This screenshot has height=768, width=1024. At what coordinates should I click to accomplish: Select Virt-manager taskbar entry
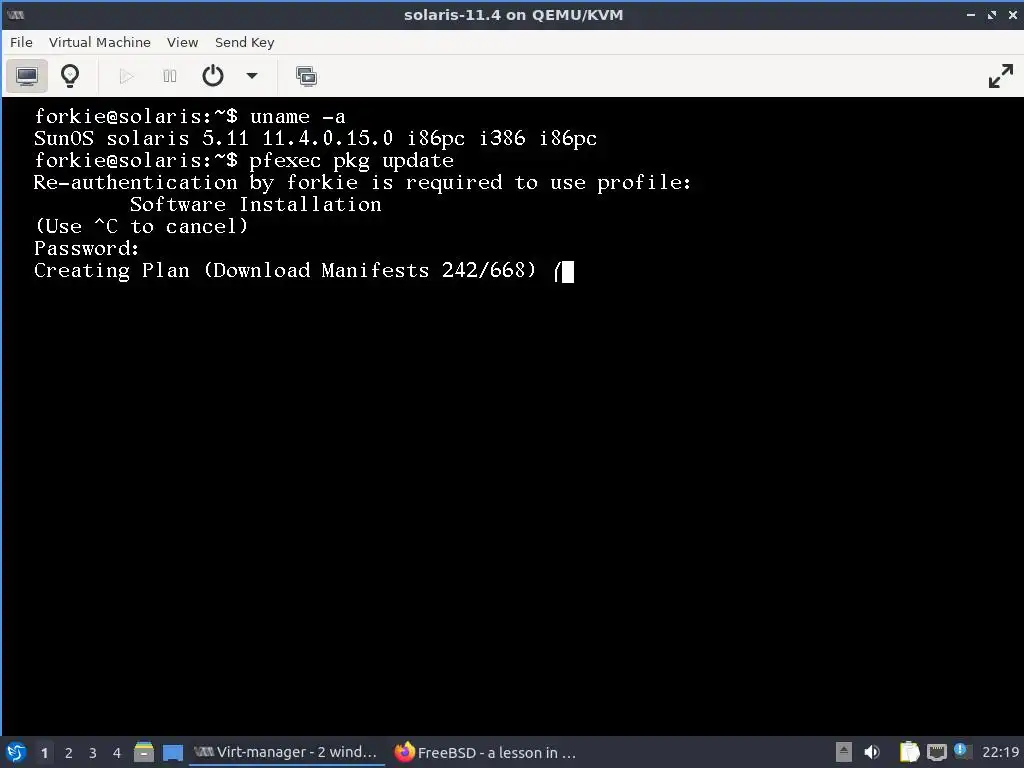click(x=286, y=752)
